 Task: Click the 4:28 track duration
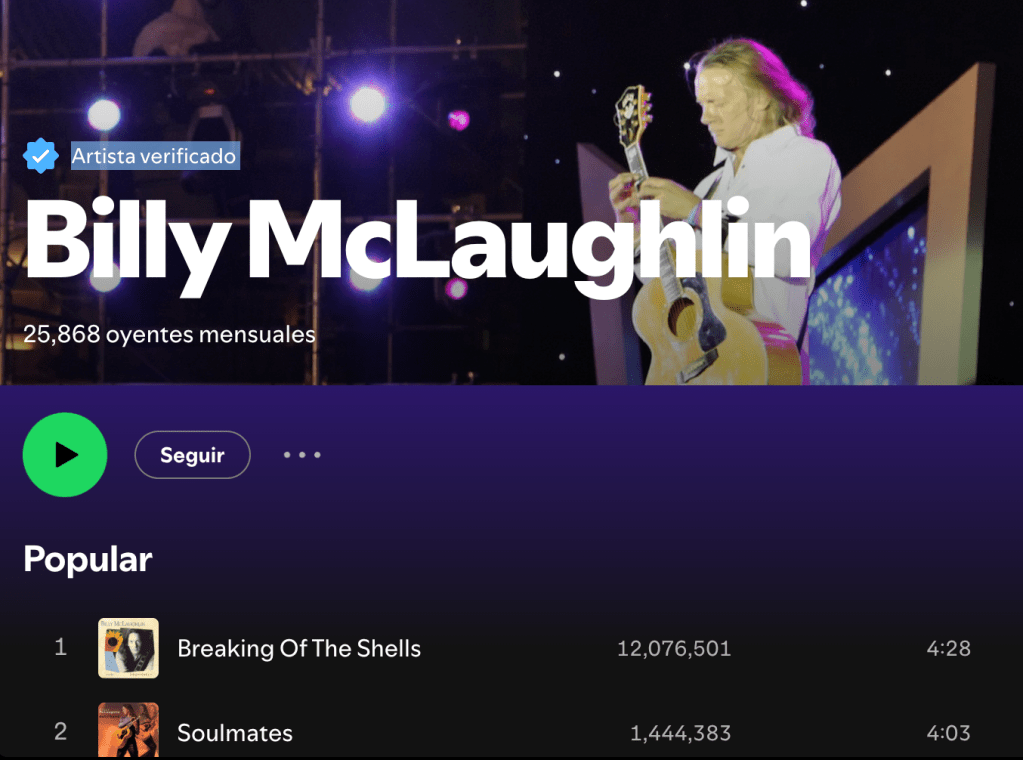click(x=948, y=648)
